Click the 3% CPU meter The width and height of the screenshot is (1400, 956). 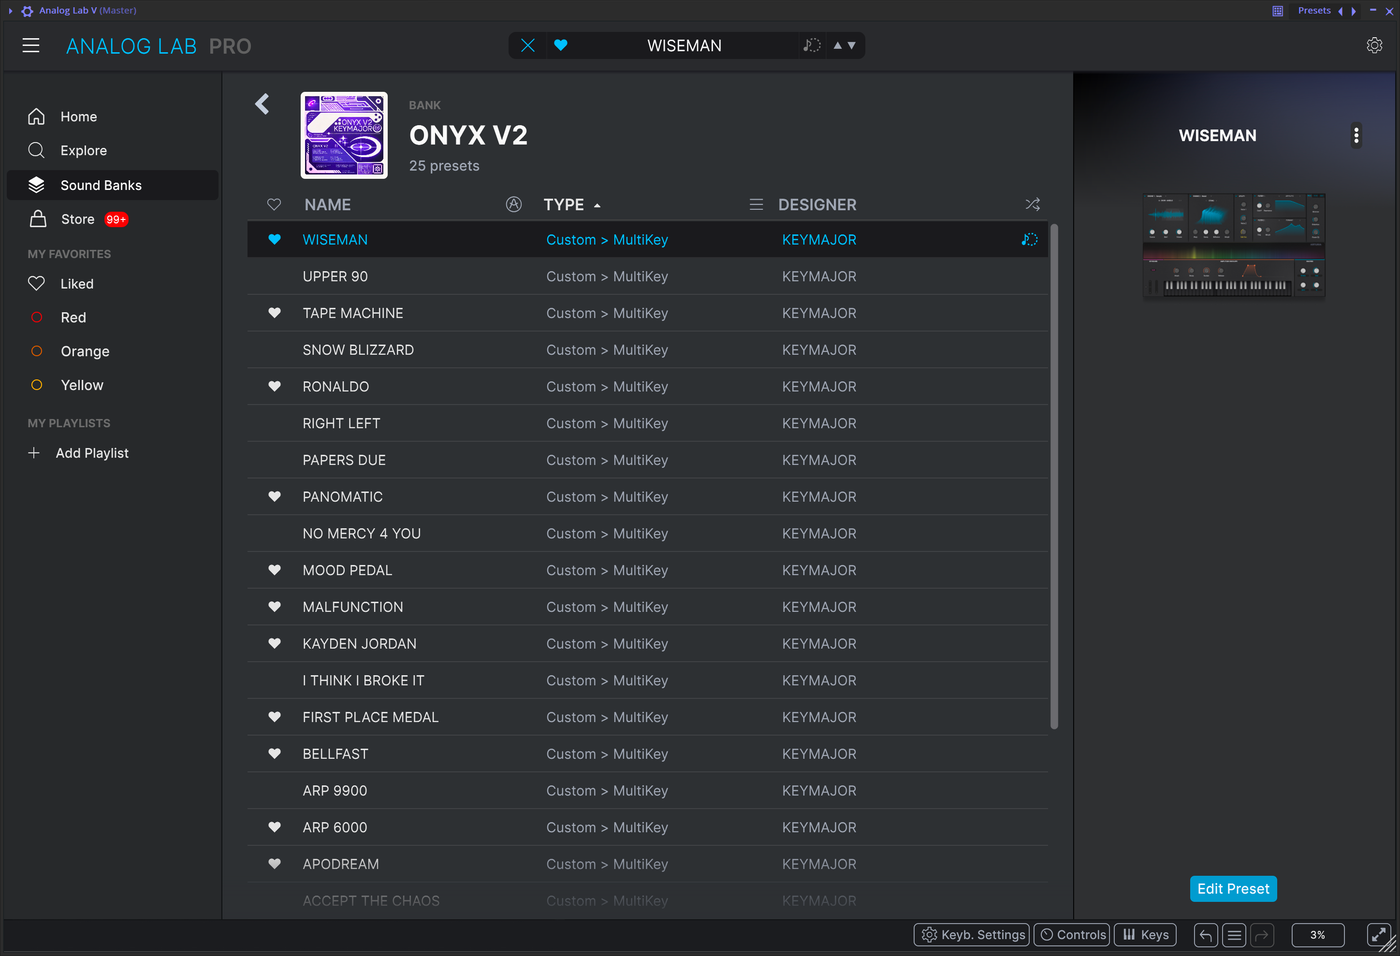coord(1318,935)
